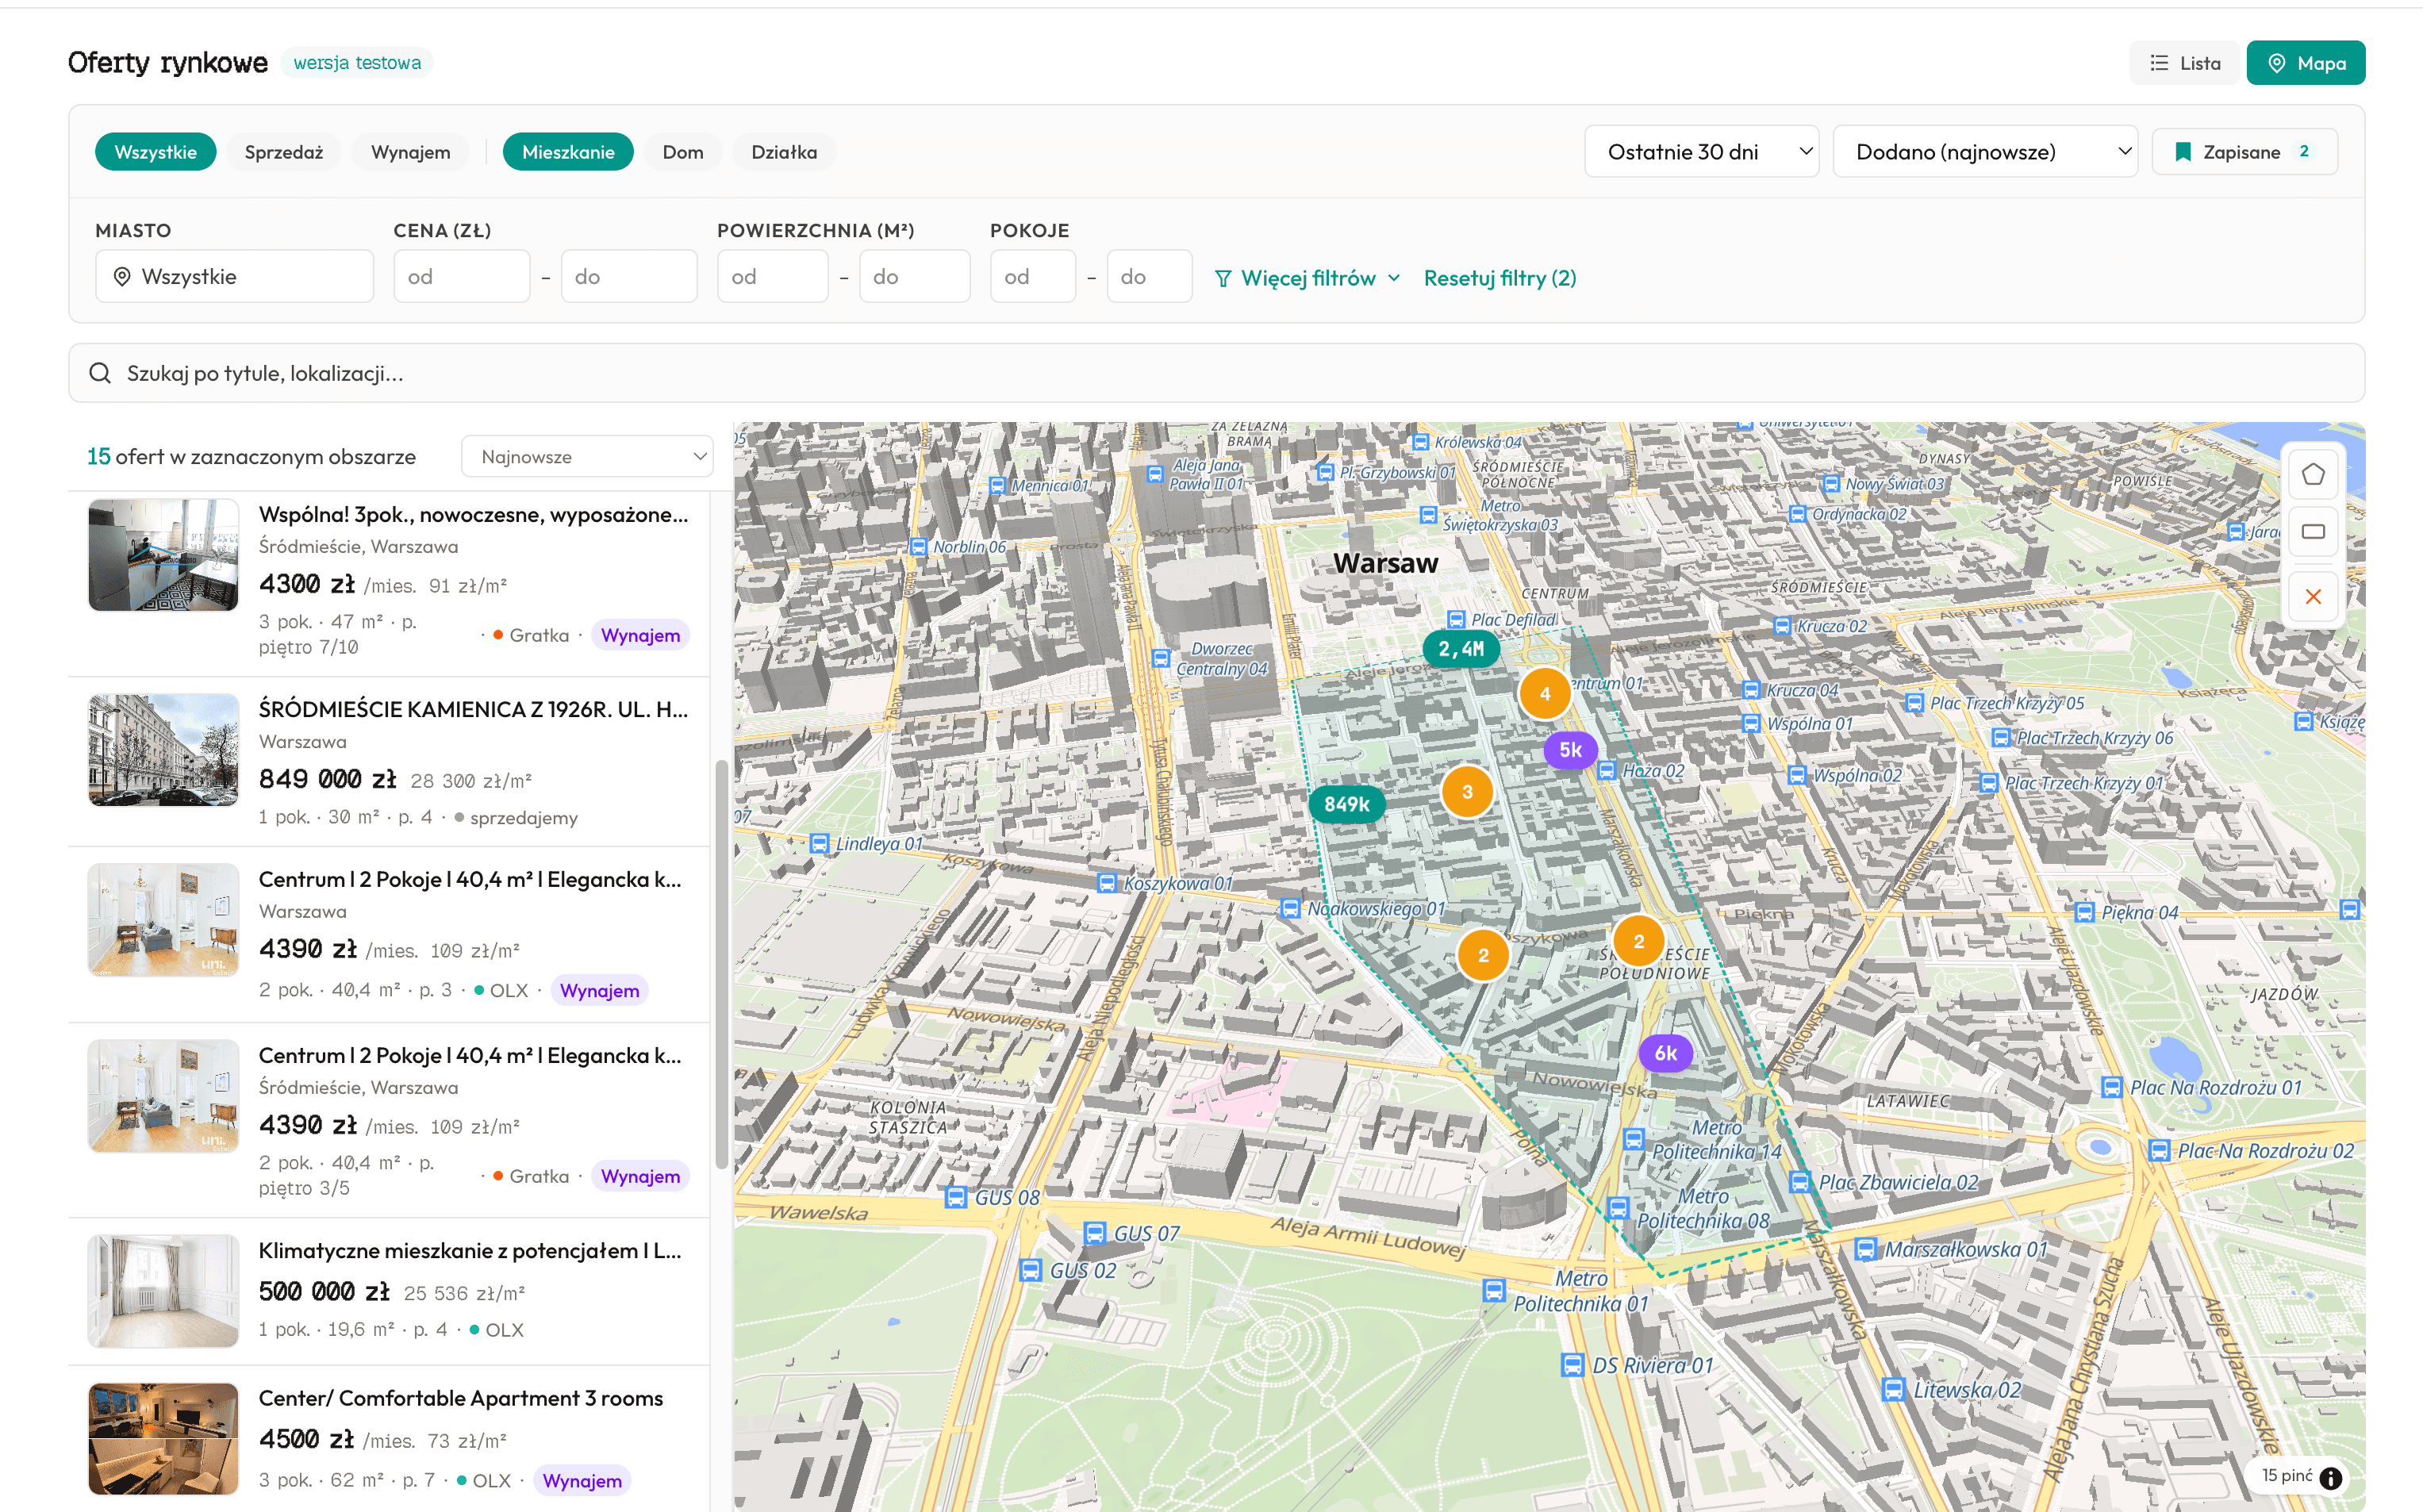The image size is (2423, 1512).
Task: Click Wynajem tag on 4300 zł listing
Action: 640,635
